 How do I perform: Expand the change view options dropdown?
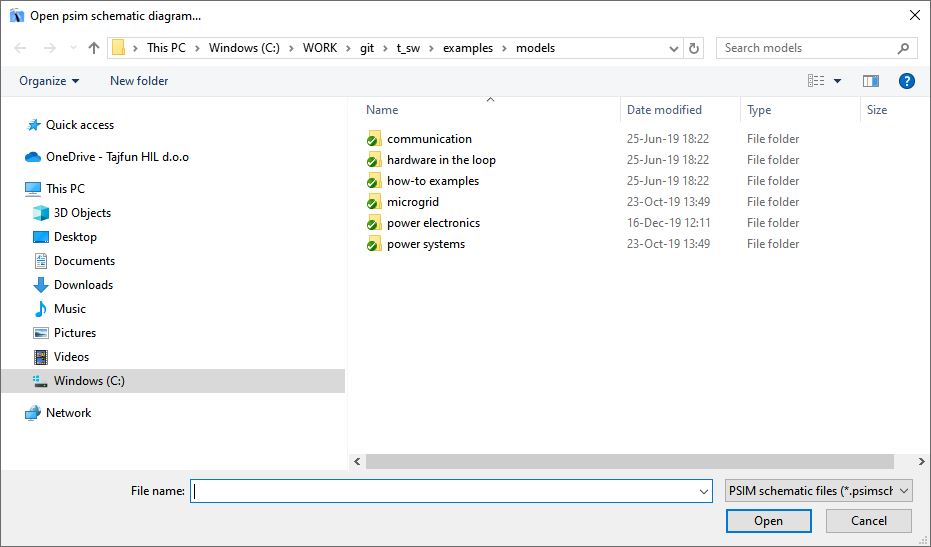click(837, 81)
